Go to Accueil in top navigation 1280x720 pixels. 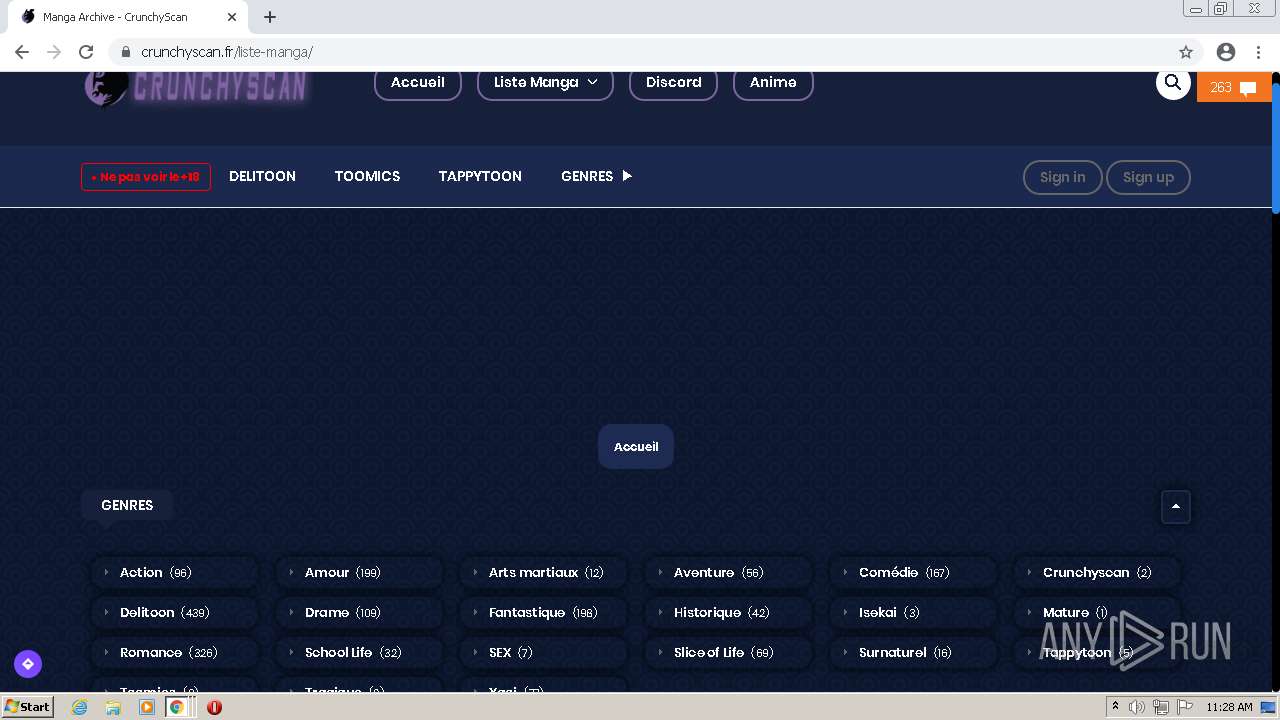[x=418, y=83]
